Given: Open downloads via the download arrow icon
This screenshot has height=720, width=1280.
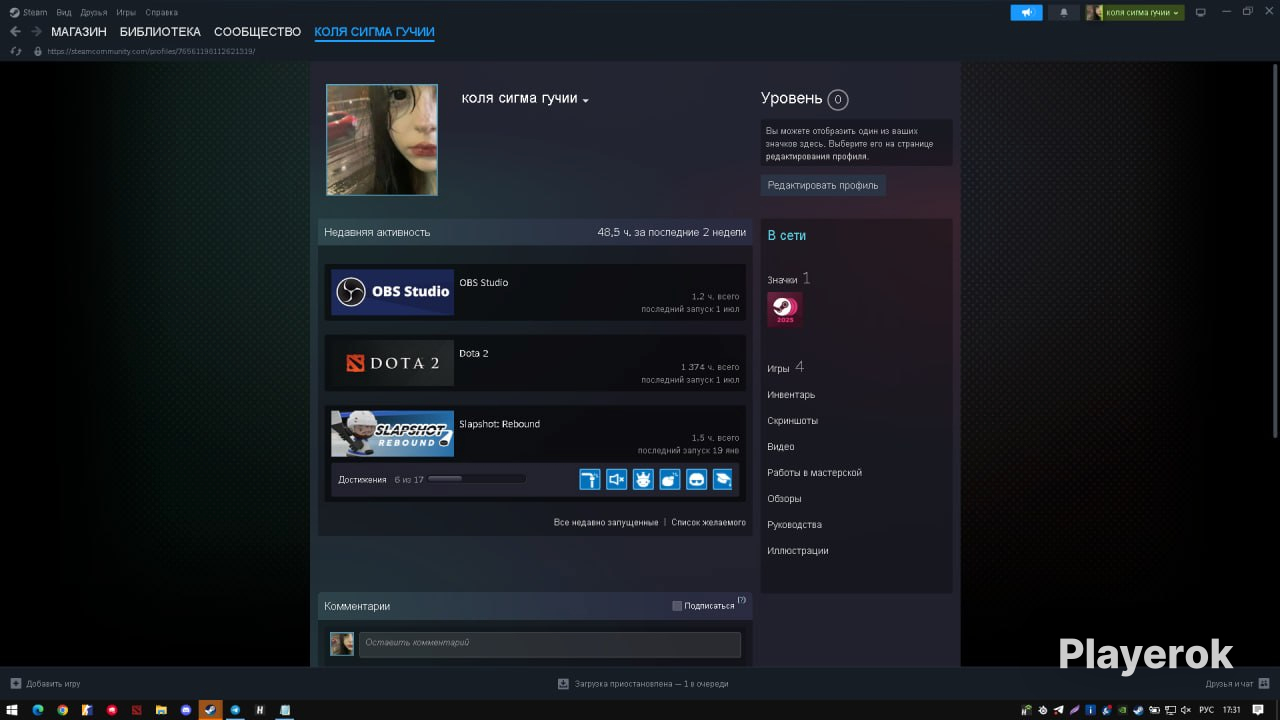Looking at the screenshot, I should pos(563,684).
